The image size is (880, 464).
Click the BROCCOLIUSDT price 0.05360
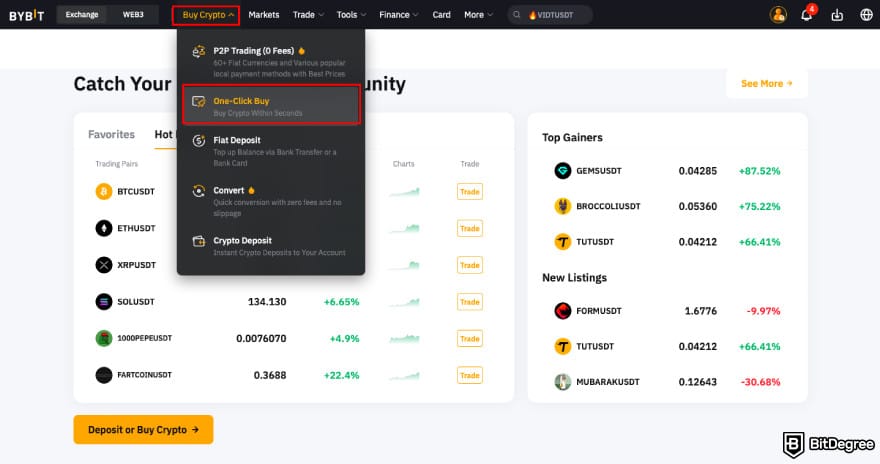(698, 206)
